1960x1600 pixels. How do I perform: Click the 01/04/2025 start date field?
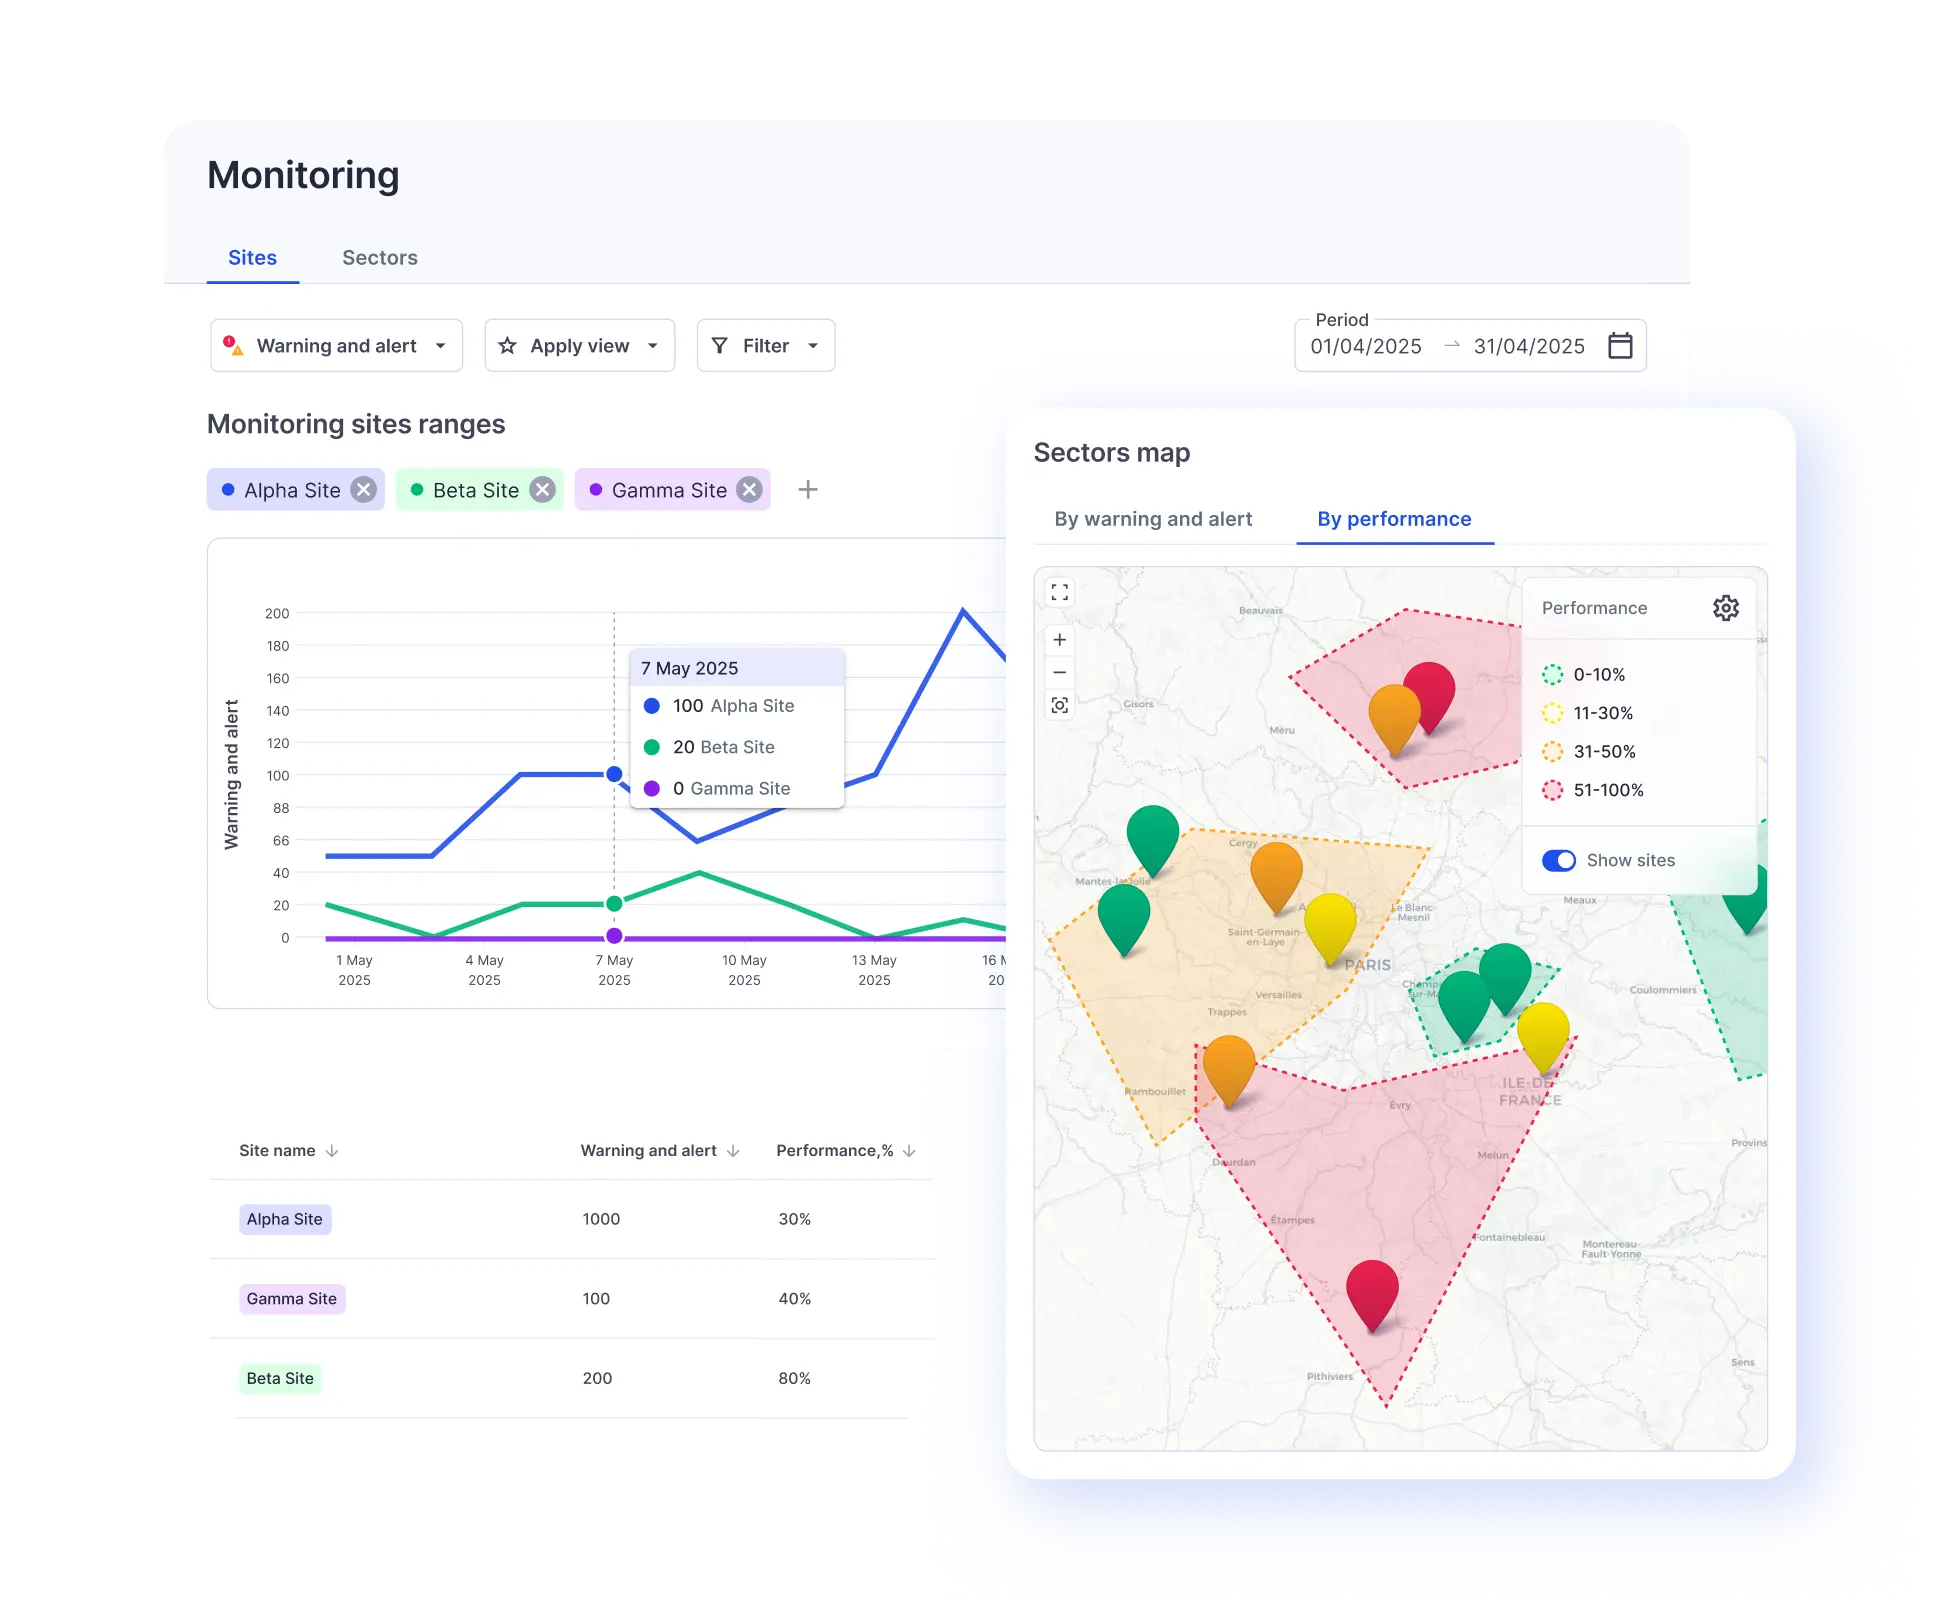1365,346
